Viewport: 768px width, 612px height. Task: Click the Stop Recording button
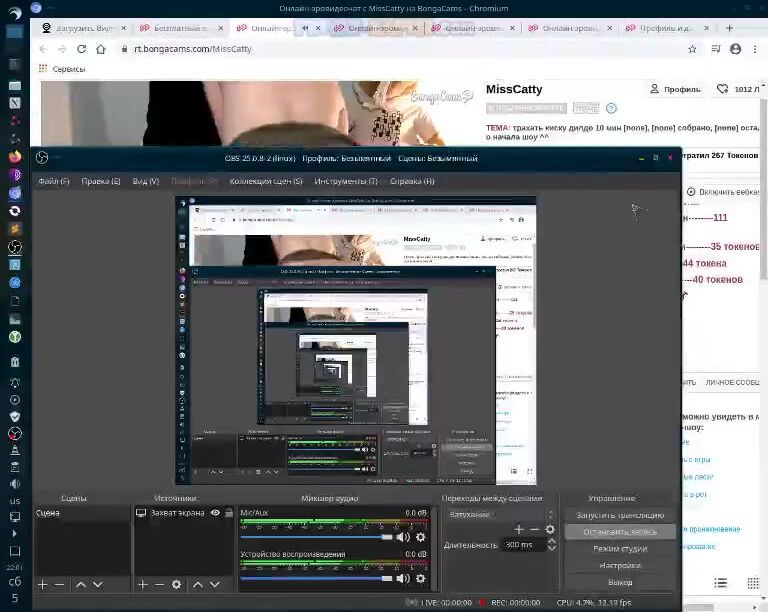(x=619, y=532)
